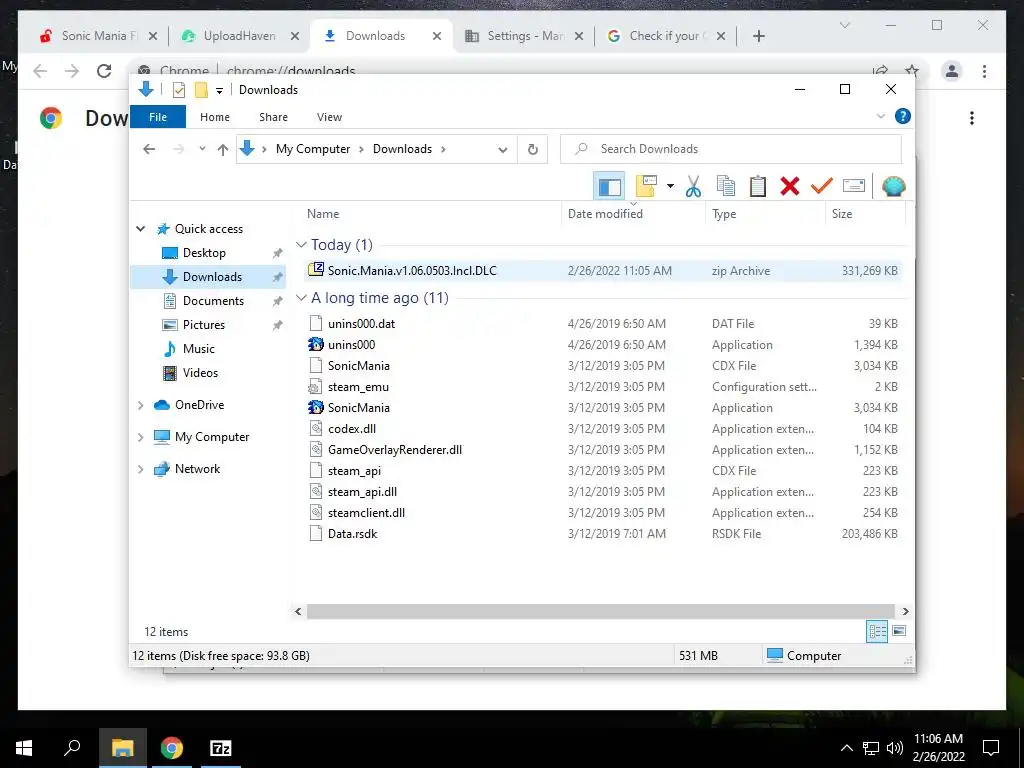
Task: Select the GameOverlayRenderer.dll file
Action: (x=603, y=449)
